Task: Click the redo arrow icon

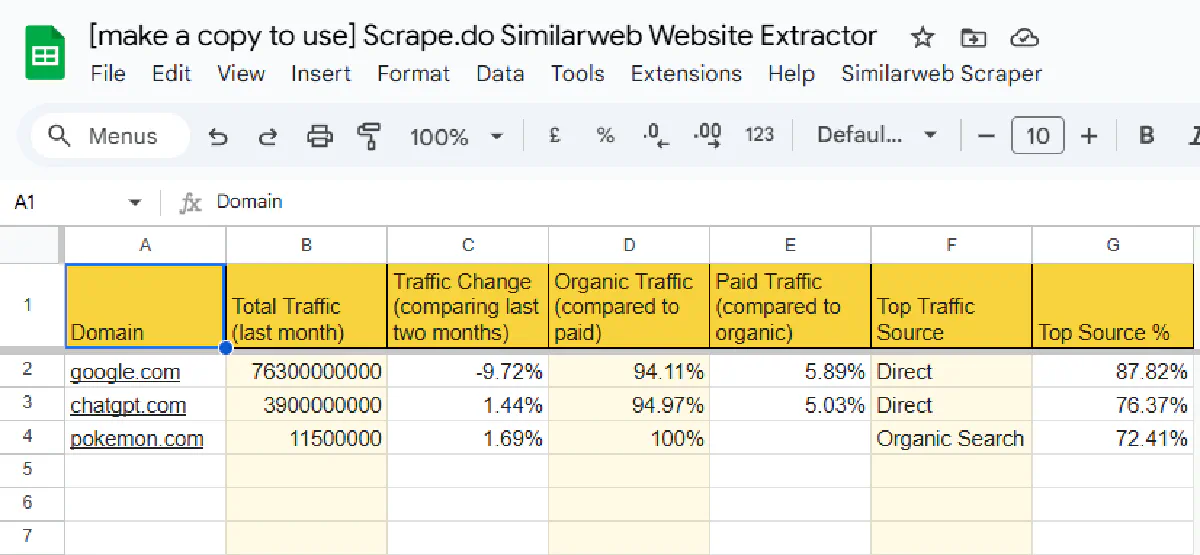Action: [x=267, y=136]
